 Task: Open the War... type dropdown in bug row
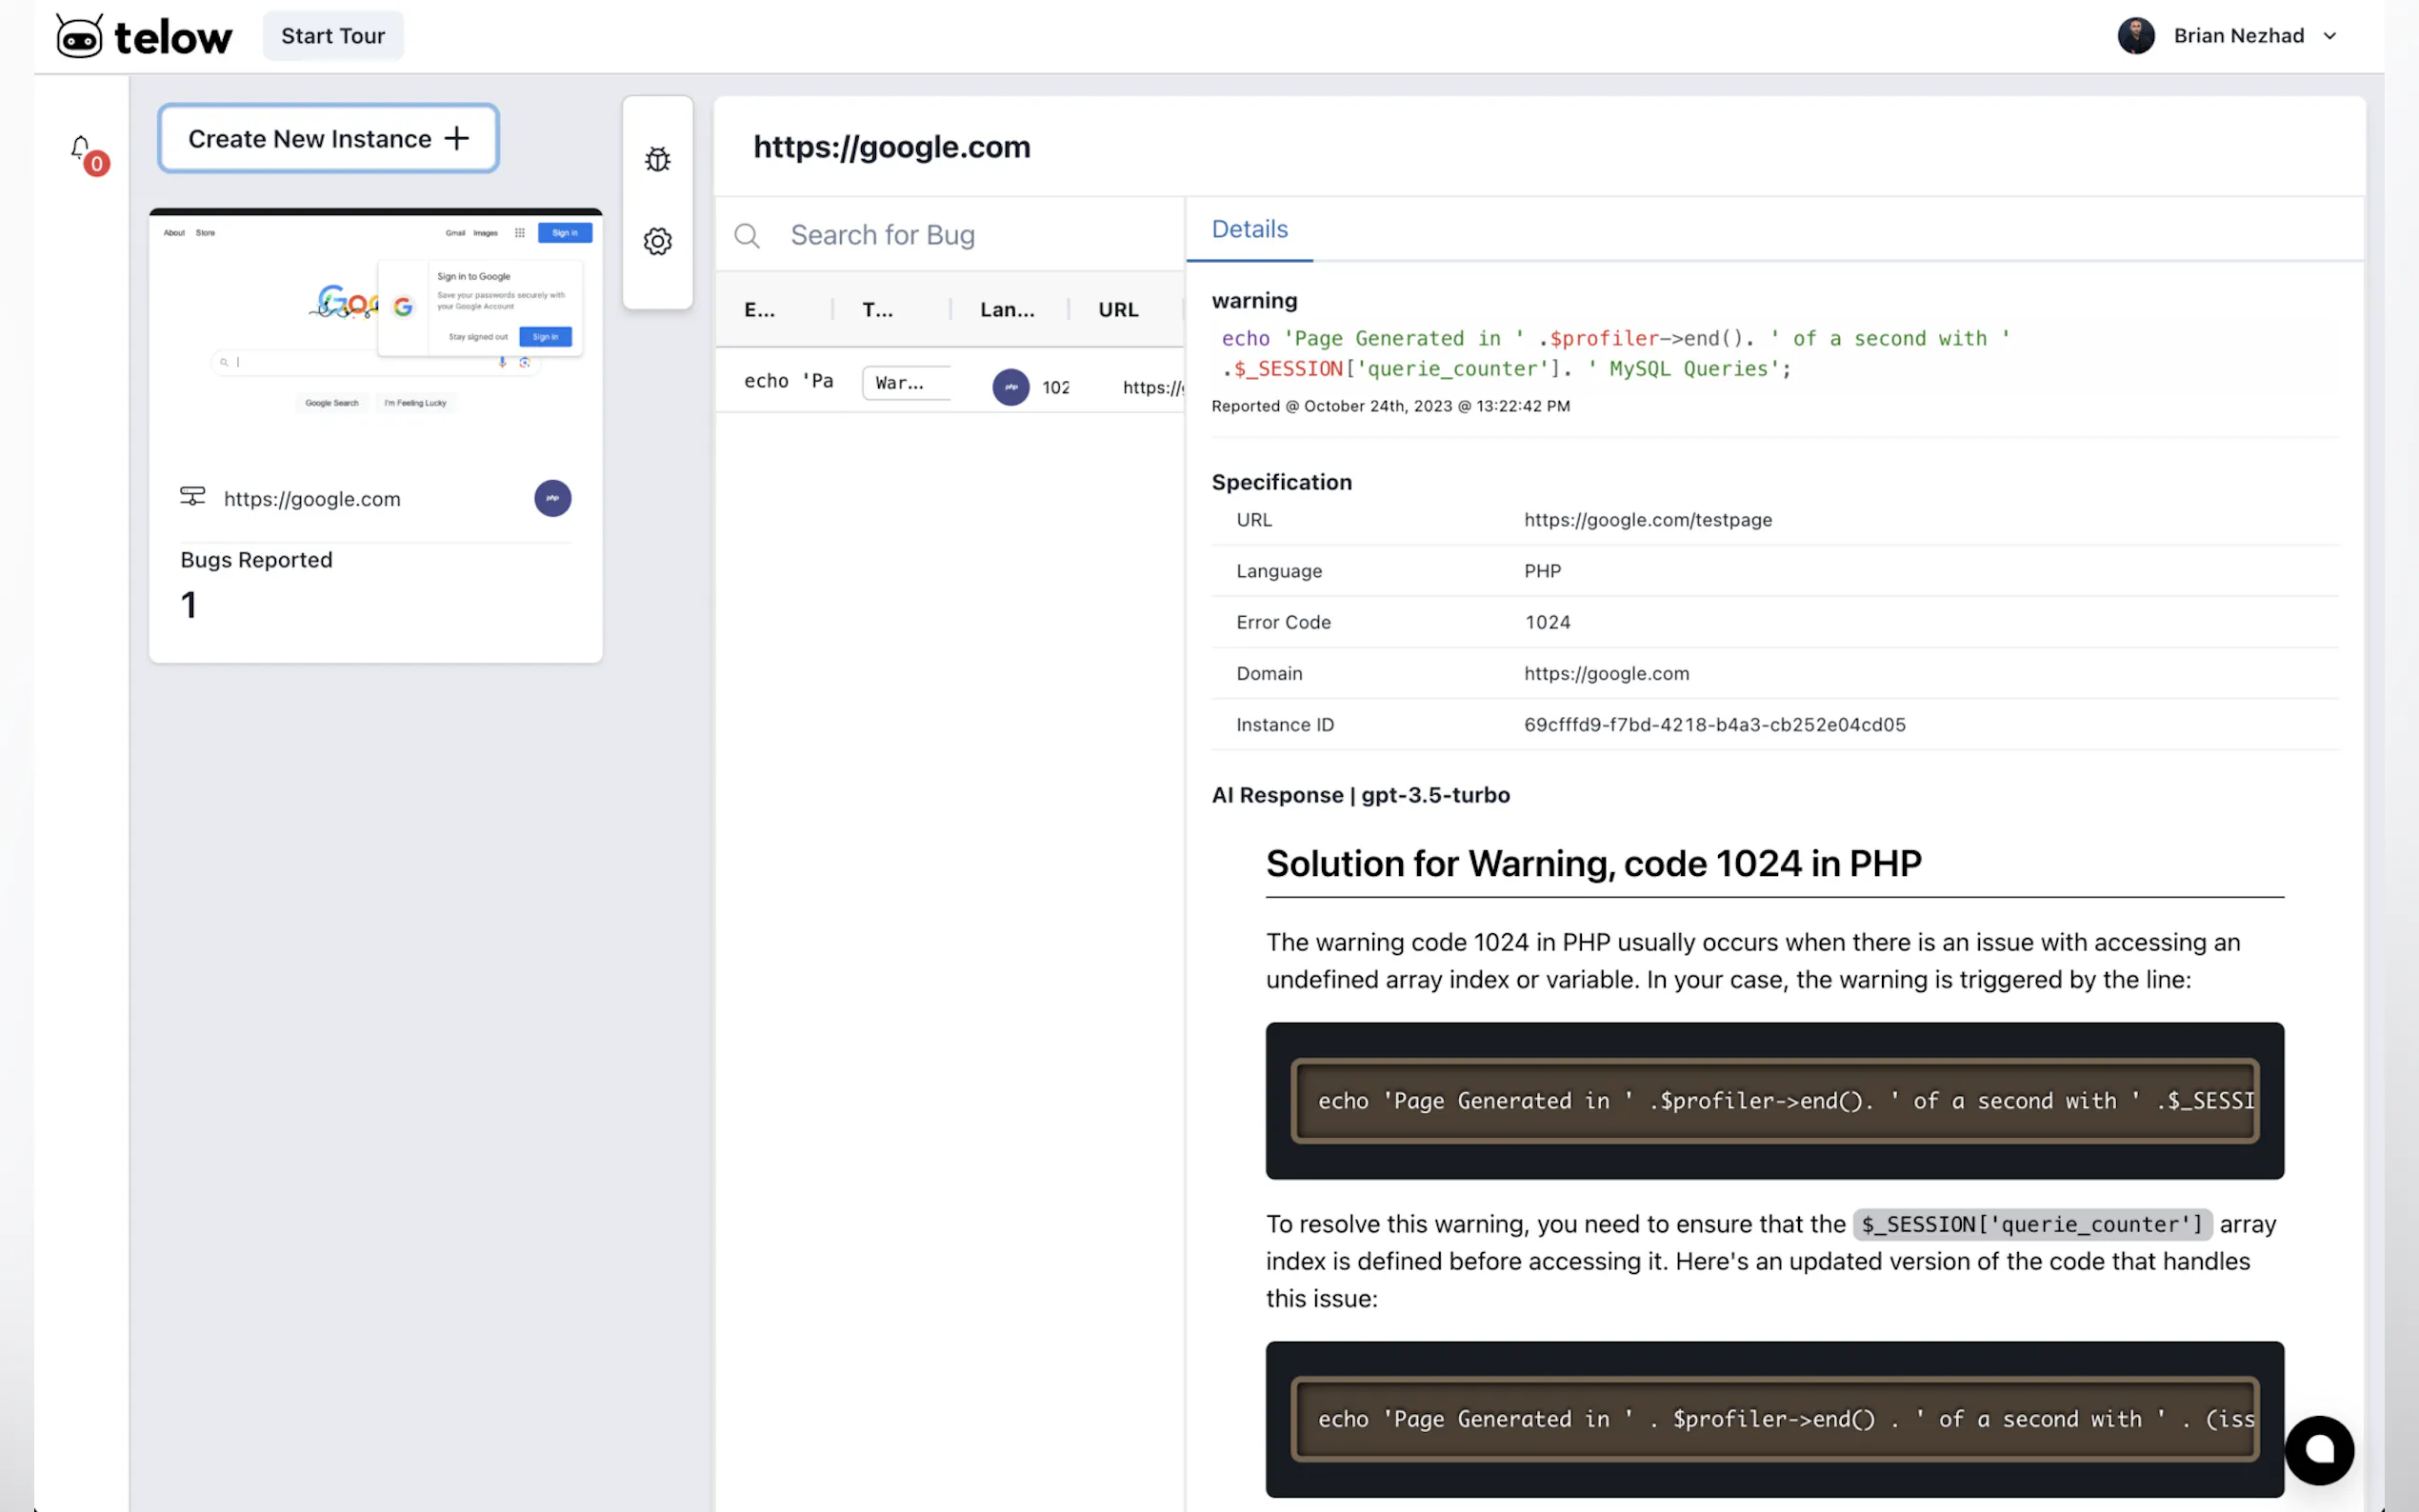906,383
